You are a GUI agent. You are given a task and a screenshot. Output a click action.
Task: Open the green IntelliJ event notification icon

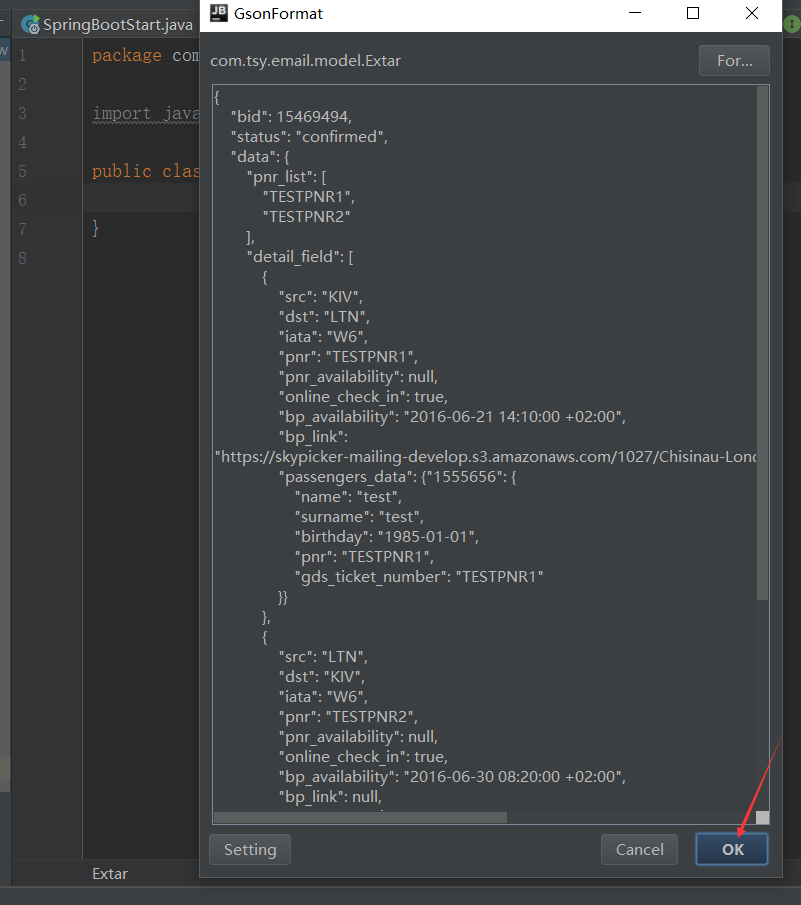791,24
